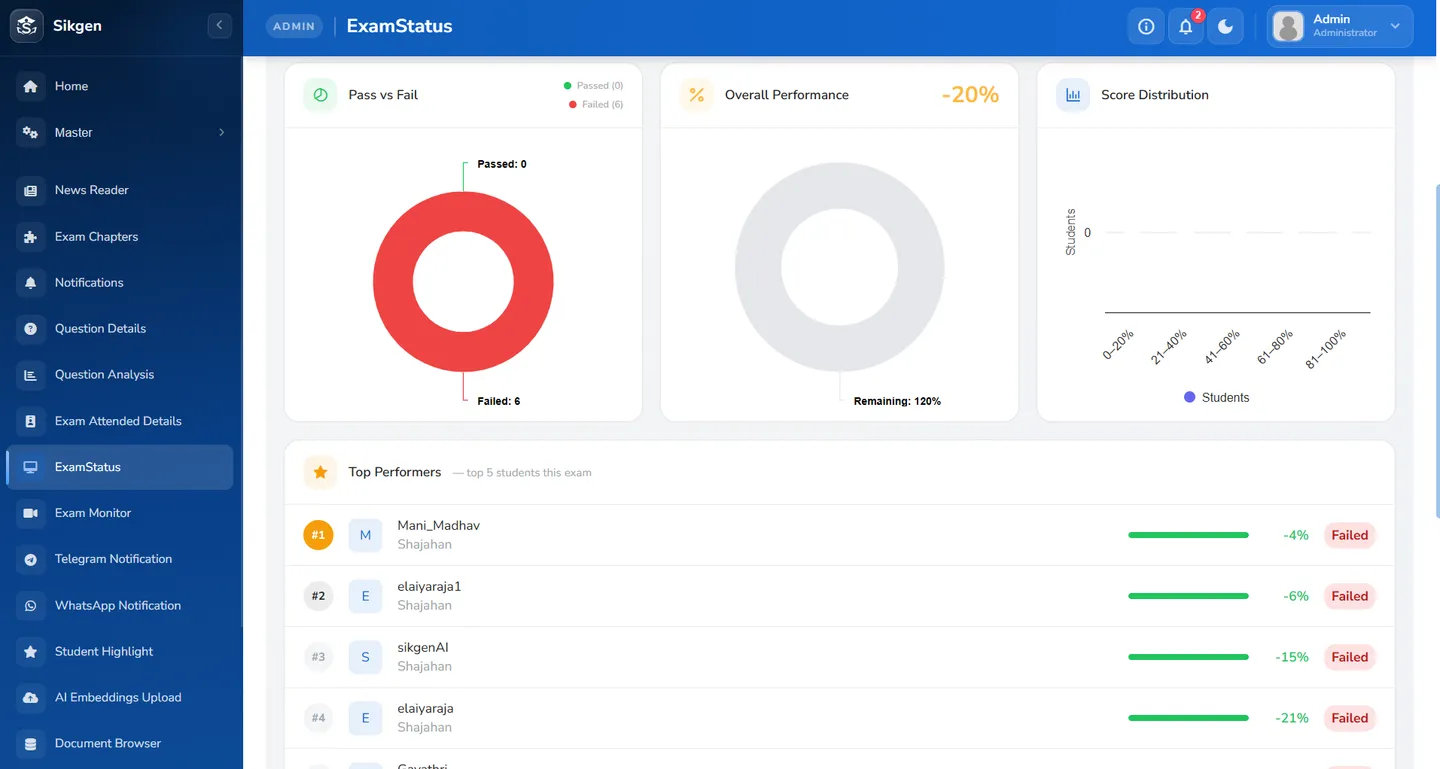
Task: Click the AI Embeddings Upload cloud icon
Action: click(30, 698)
